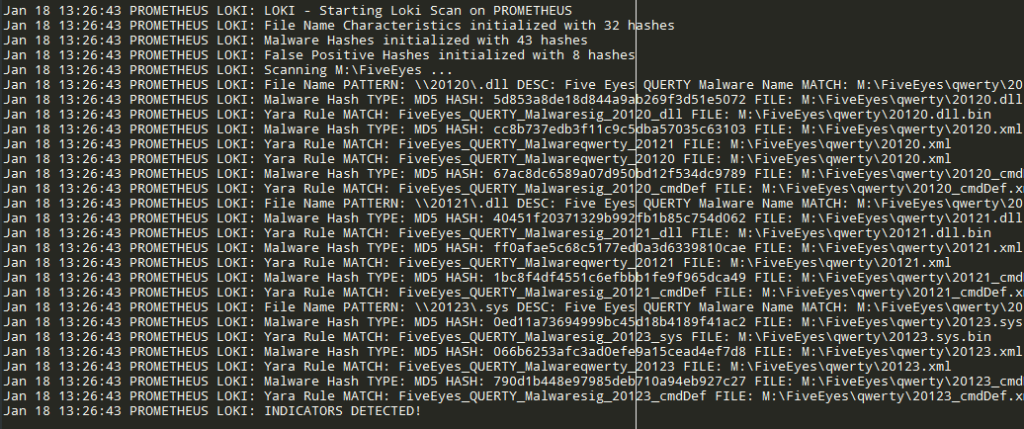This screenshot has height=429, width=1024.
Task: Click the 'False Positive Hashes initialized' line
Action: (x=319, y=55)
